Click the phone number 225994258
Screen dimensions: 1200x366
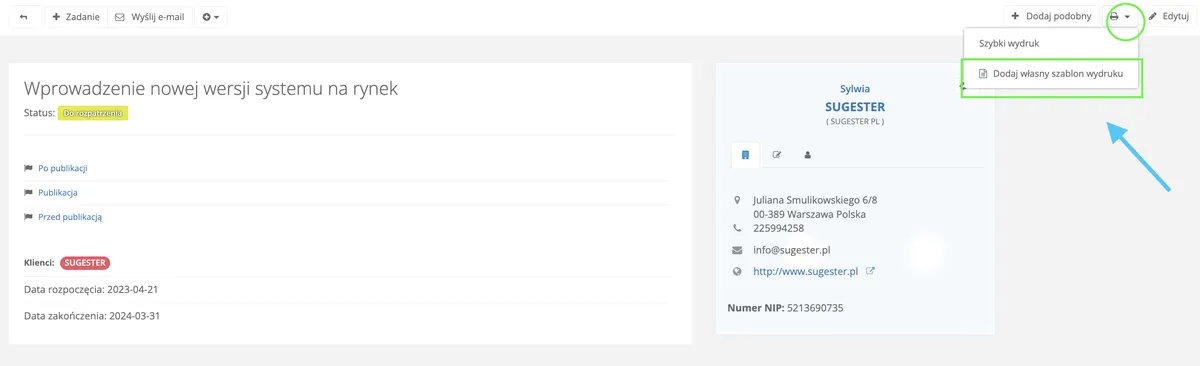(x=779, y=228)
